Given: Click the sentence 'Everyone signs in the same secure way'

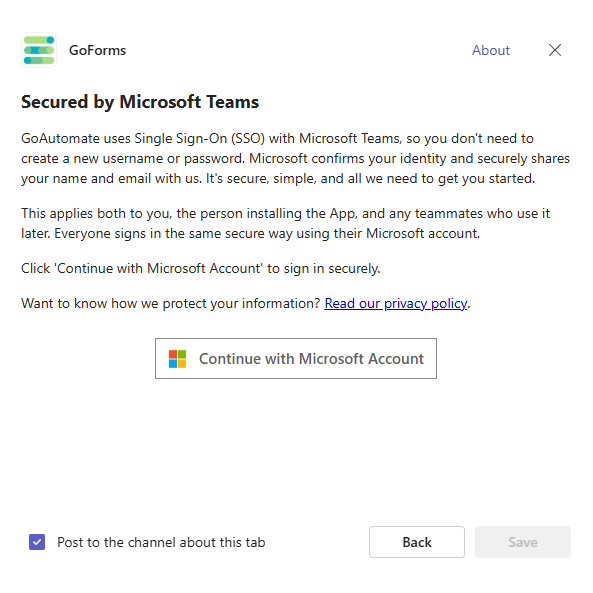Looking at the screenshot, I should pos(267,233).
